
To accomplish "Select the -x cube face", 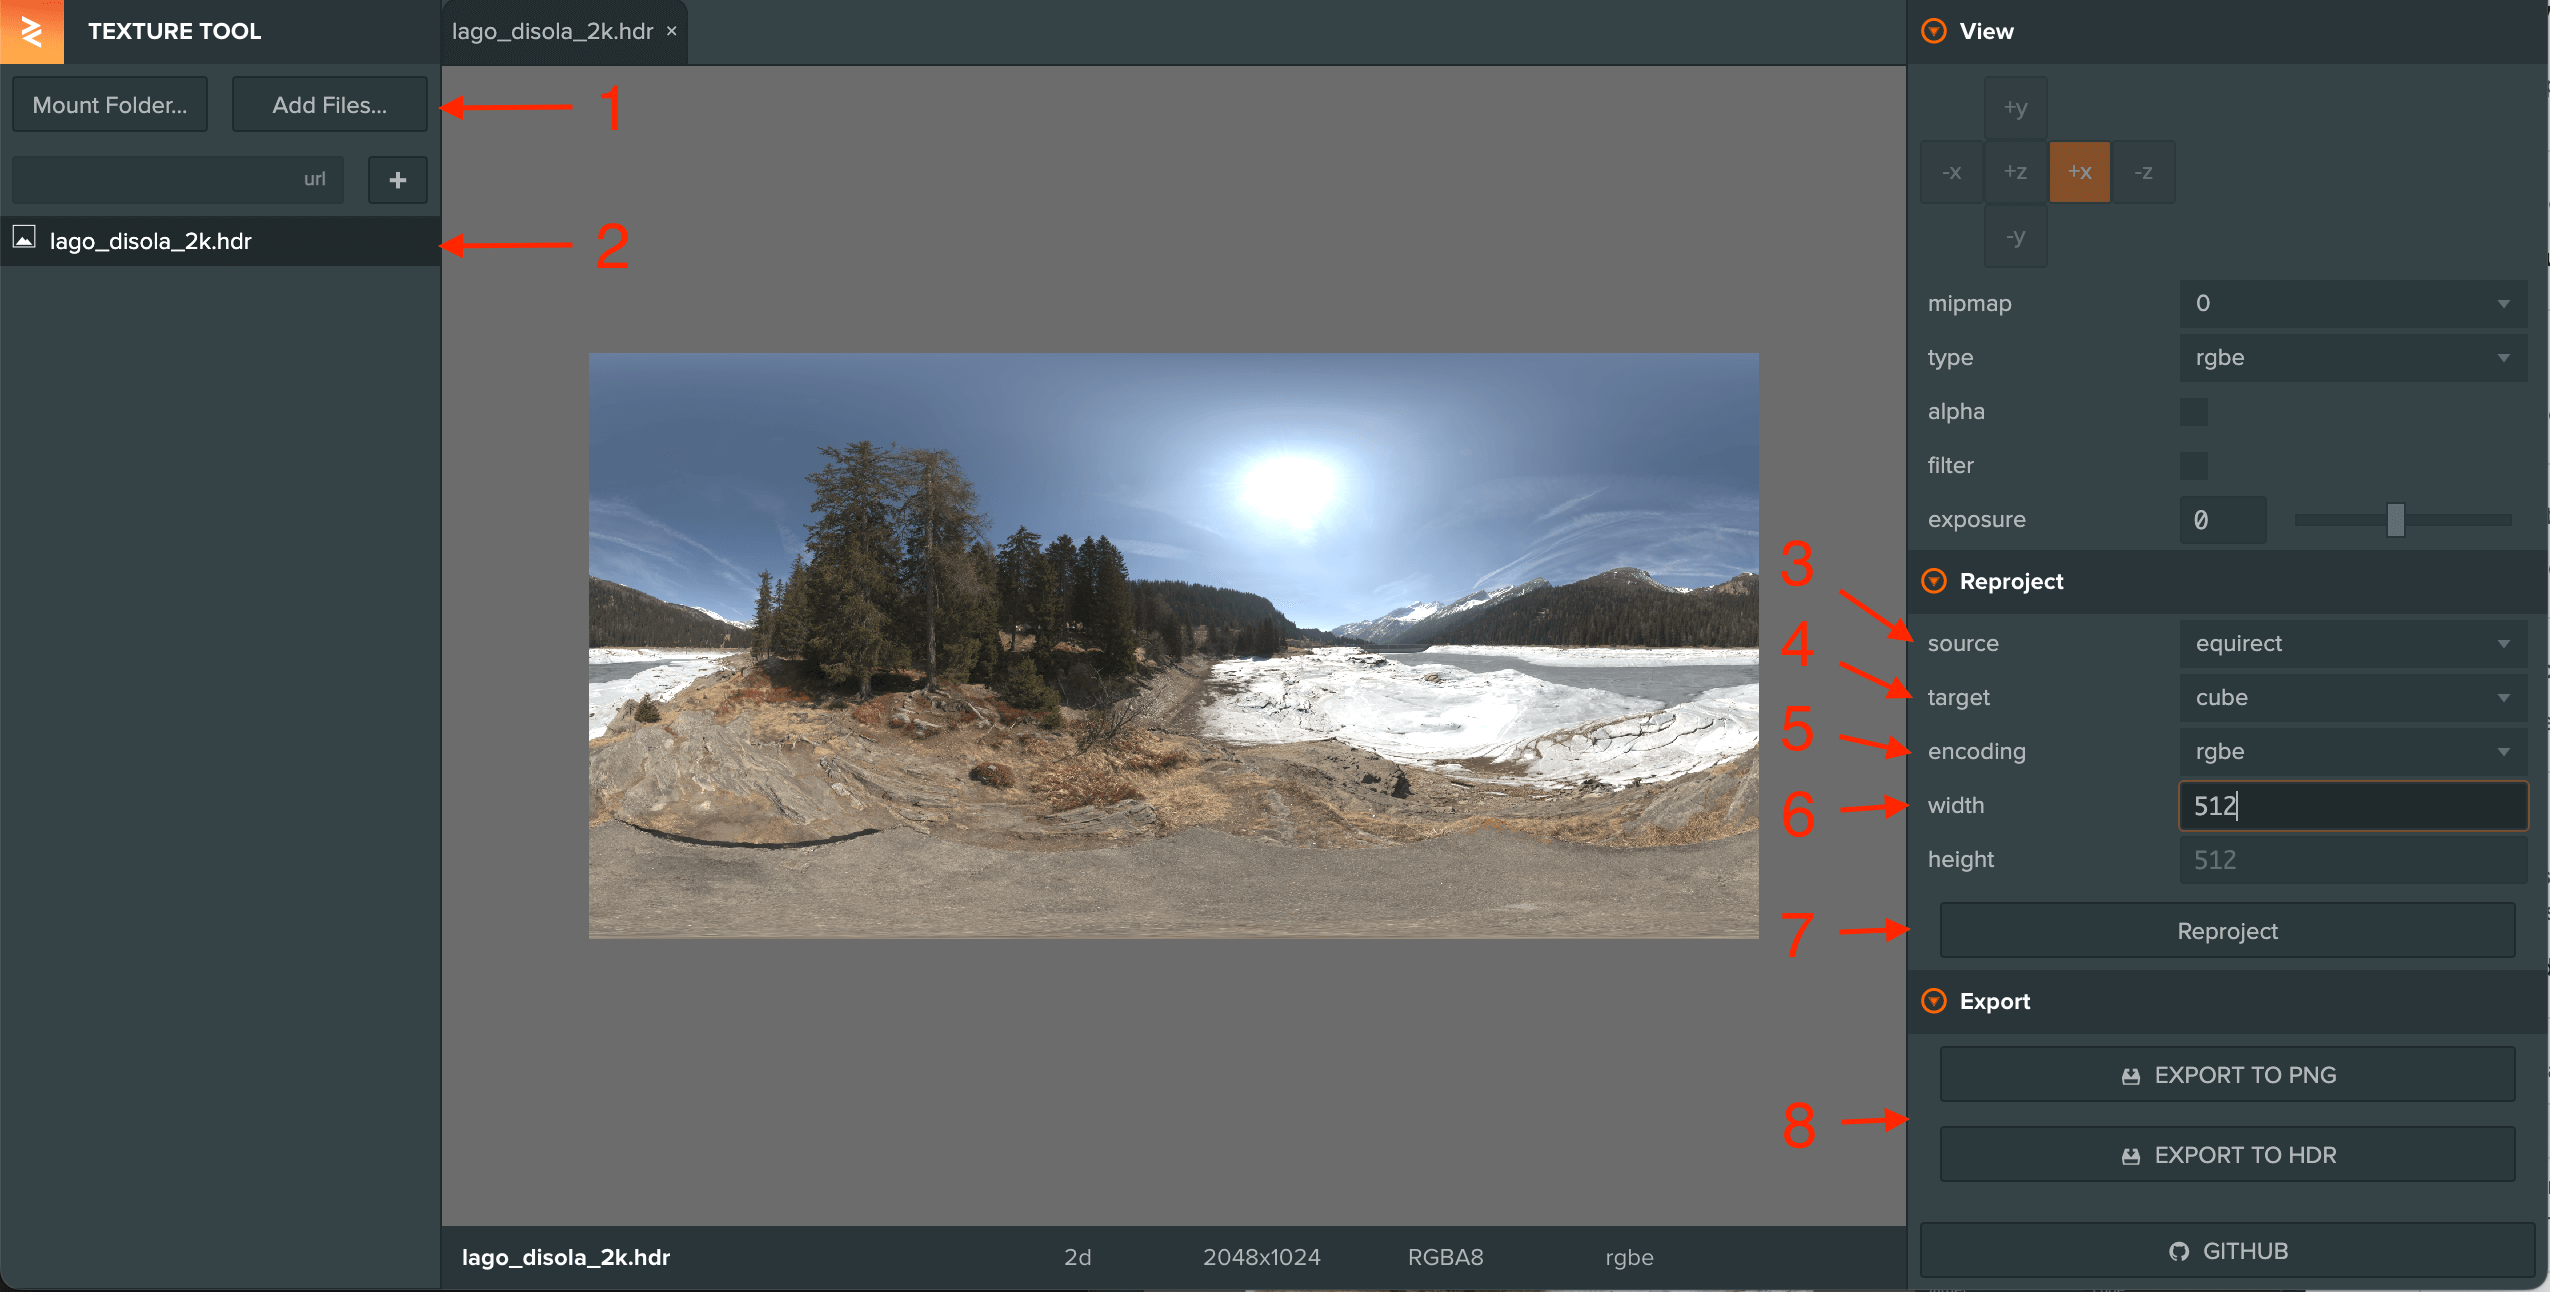I will pos(1951,172).
